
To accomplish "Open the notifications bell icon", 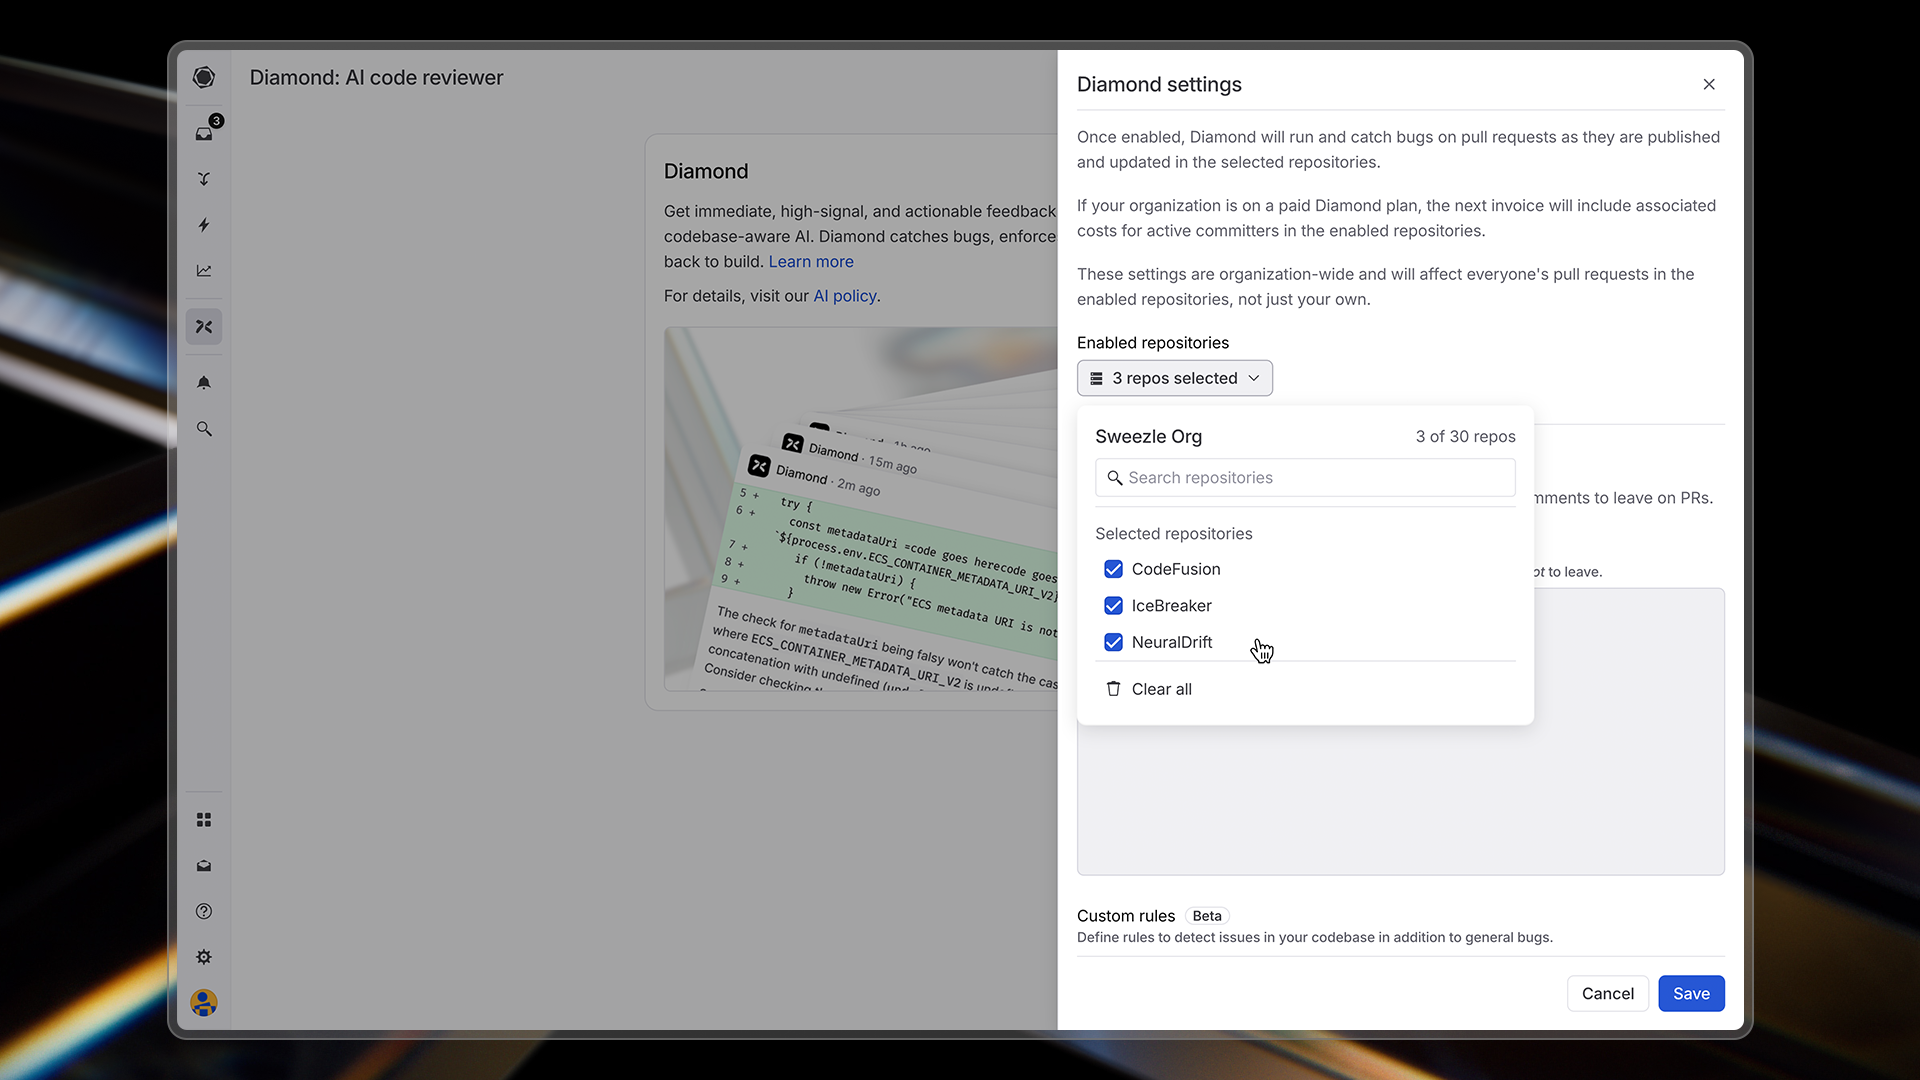I will pyautogui.click(x=204, y=383).
